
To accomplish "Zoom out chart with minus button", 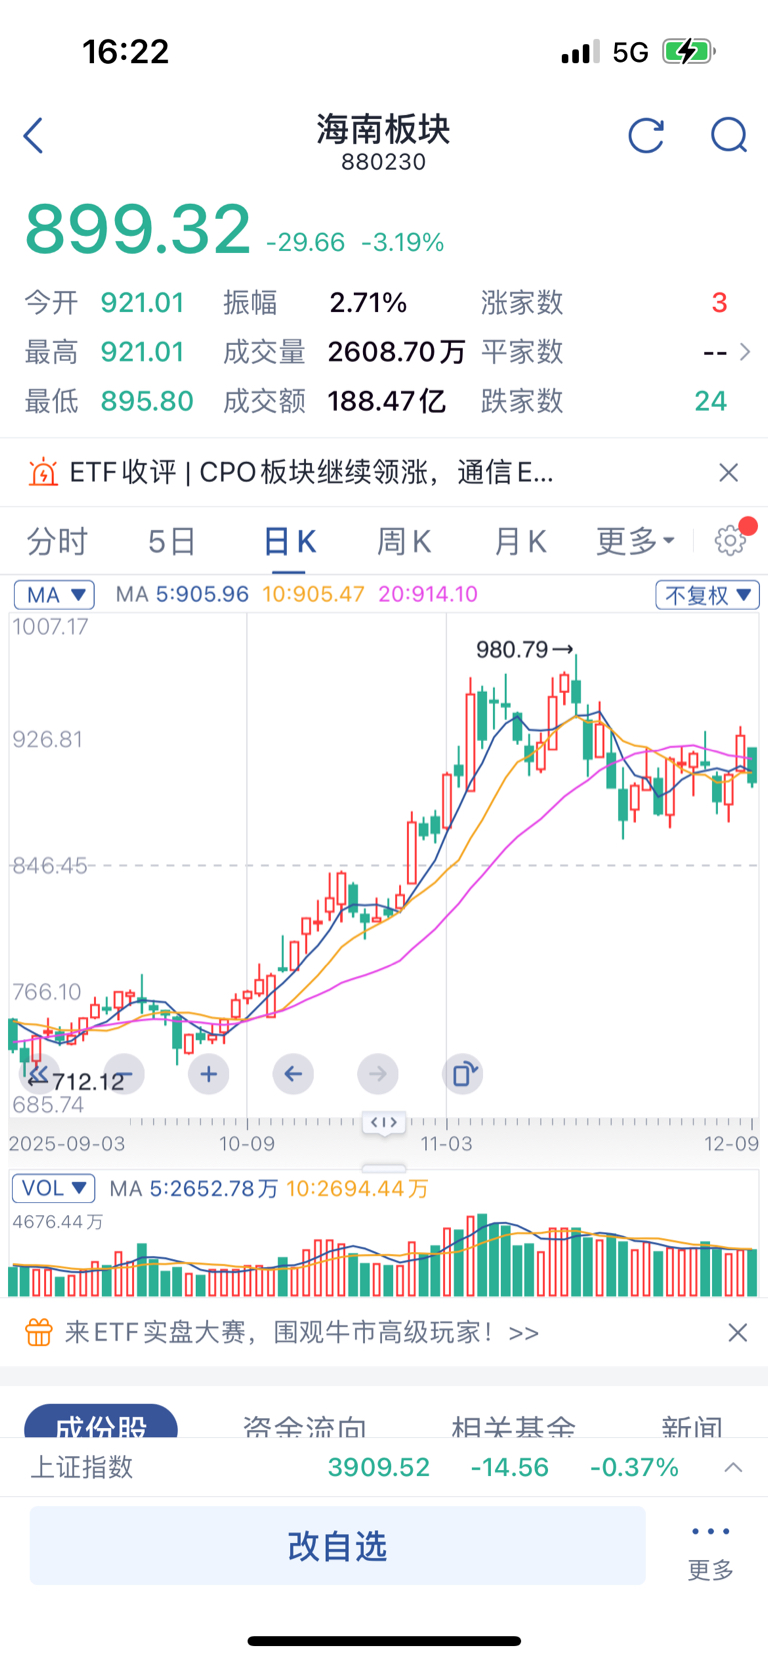I will coord(124,1074).
